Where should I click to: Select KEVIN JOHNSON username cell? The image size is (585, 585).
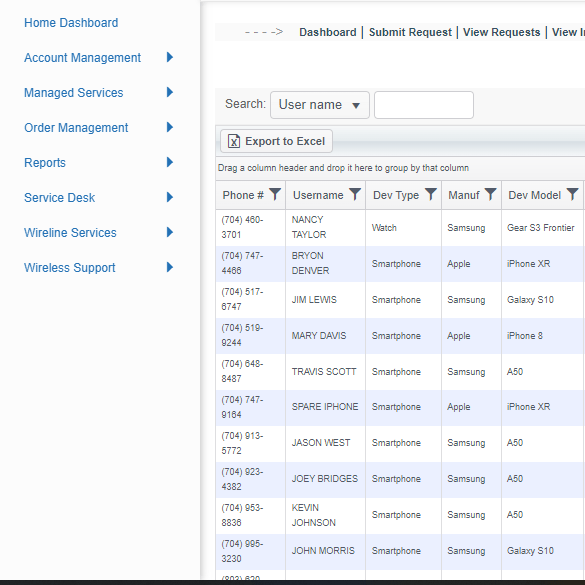(x=325, y=515)
